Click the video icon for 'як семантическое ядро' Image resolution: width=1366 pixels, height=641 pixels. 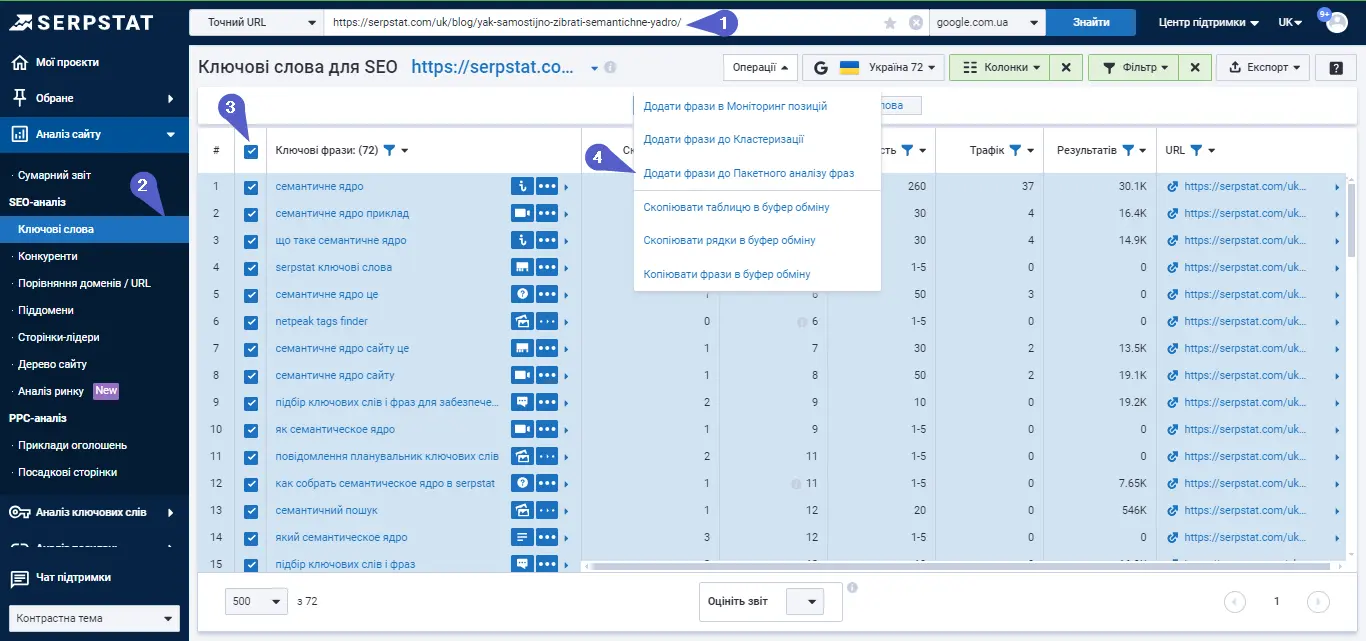(521, 429)
